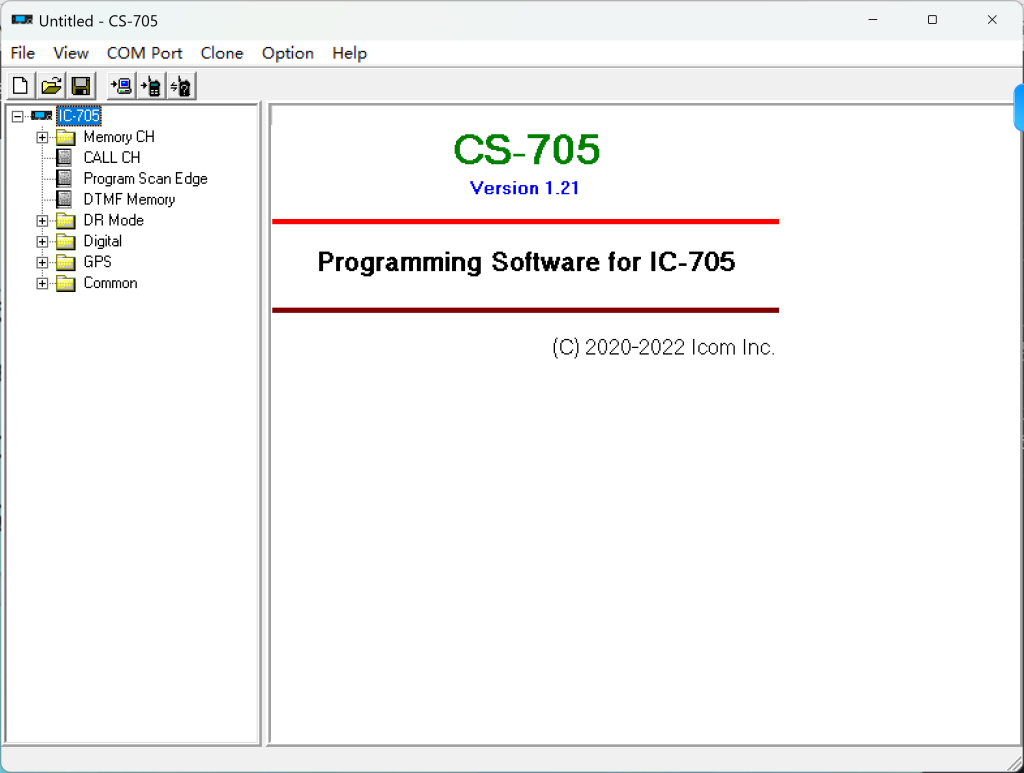Click the 'Untitled - CS-705' window title
Image resolution: width=1024 pixels, height=773 pixels.
(x=98, y=21)
